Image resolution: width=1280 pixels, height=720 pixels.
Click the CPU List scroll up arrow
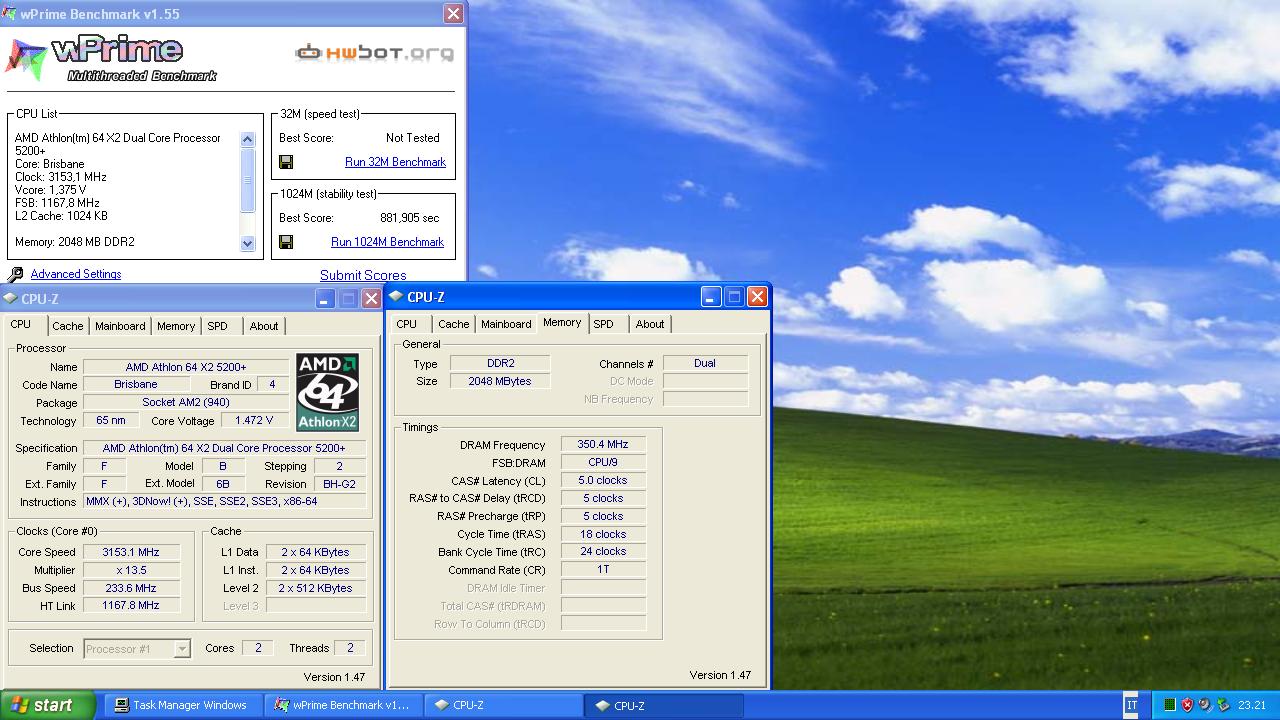(x=248, y=140)
